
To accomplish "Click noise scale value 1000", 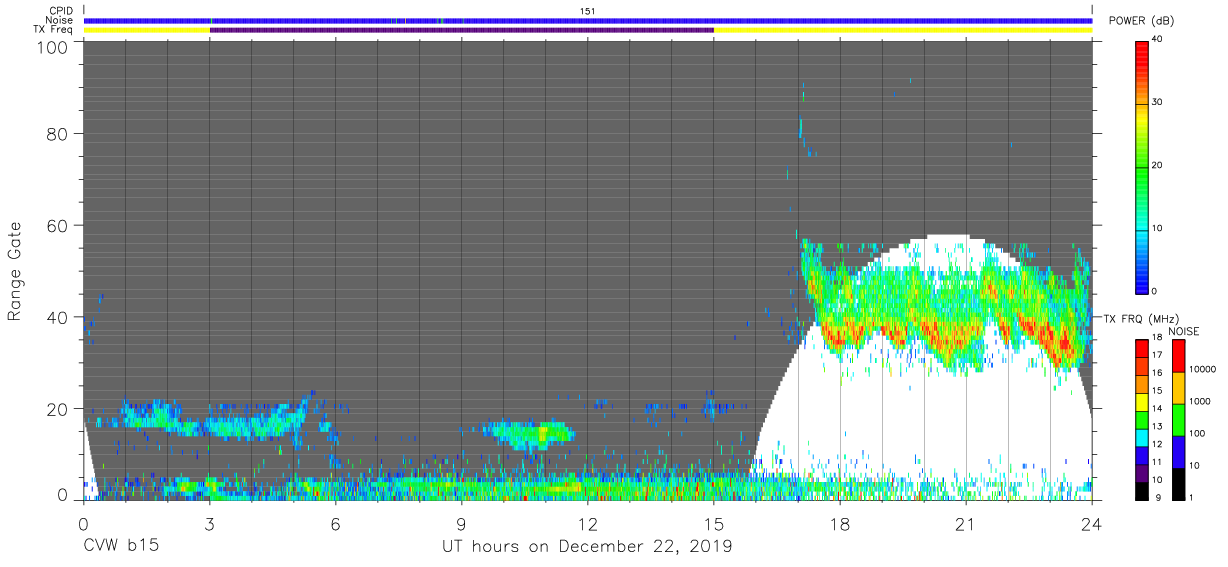I will click(1200, 401).
